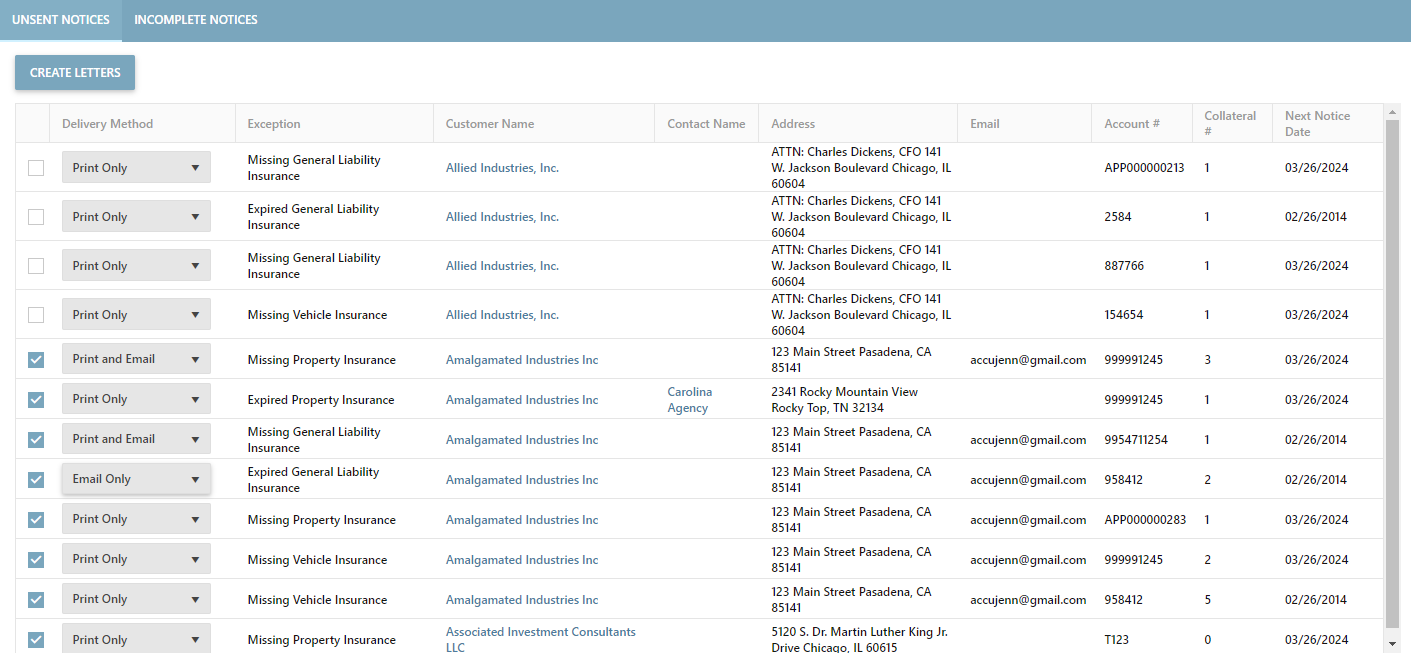Tick the Missing Vehicle Insurance row for account 154654
Image resolution: width=1411 pixels, height=672 pixels.
pos(36,315)
